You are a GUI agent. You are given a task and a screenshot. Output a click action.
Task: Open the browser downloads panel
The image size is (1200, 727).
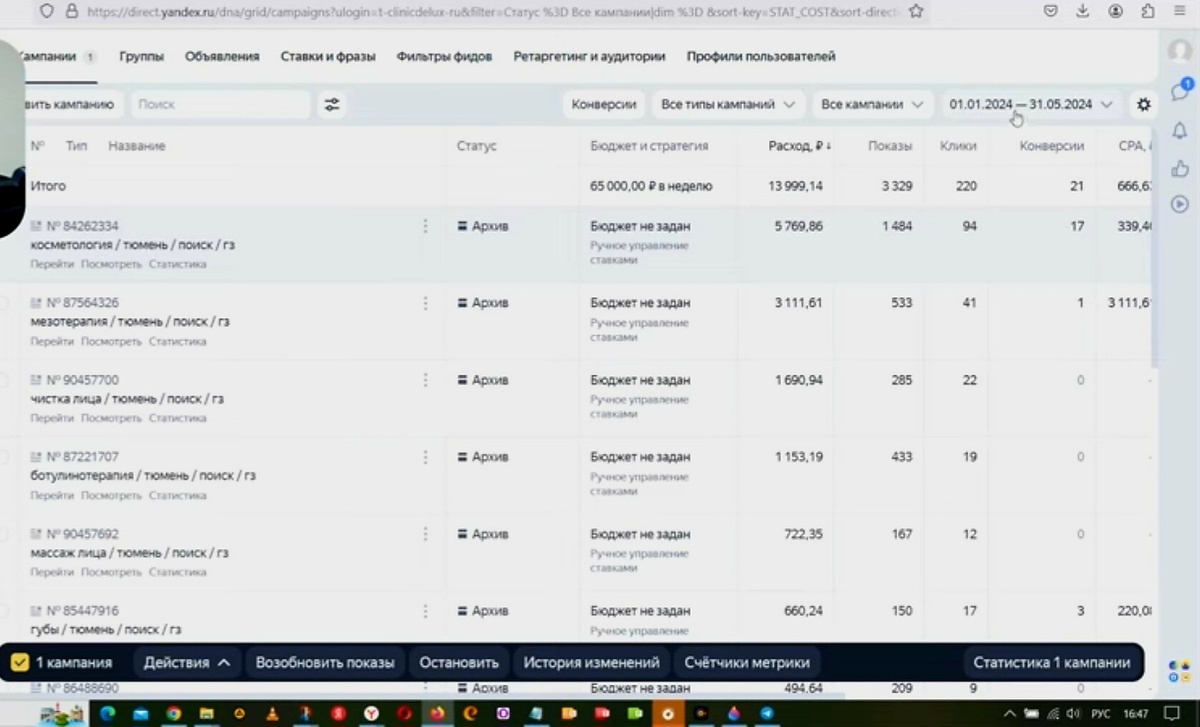pos(1083,11)
